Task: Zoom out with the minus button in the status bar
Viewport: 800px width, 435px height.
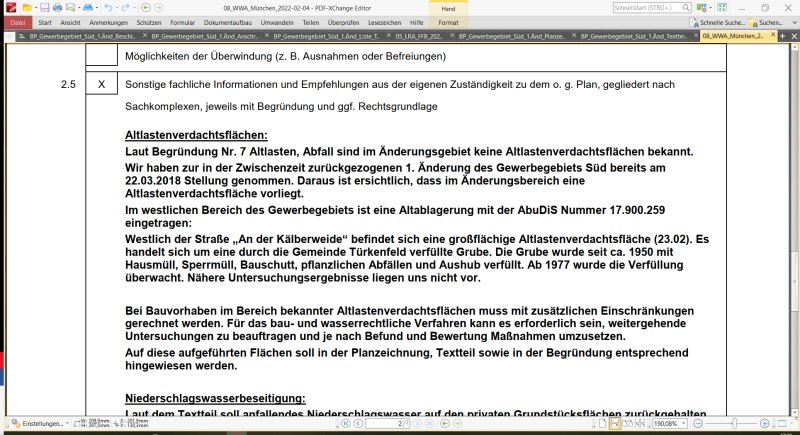Action: tap(698, 423)
